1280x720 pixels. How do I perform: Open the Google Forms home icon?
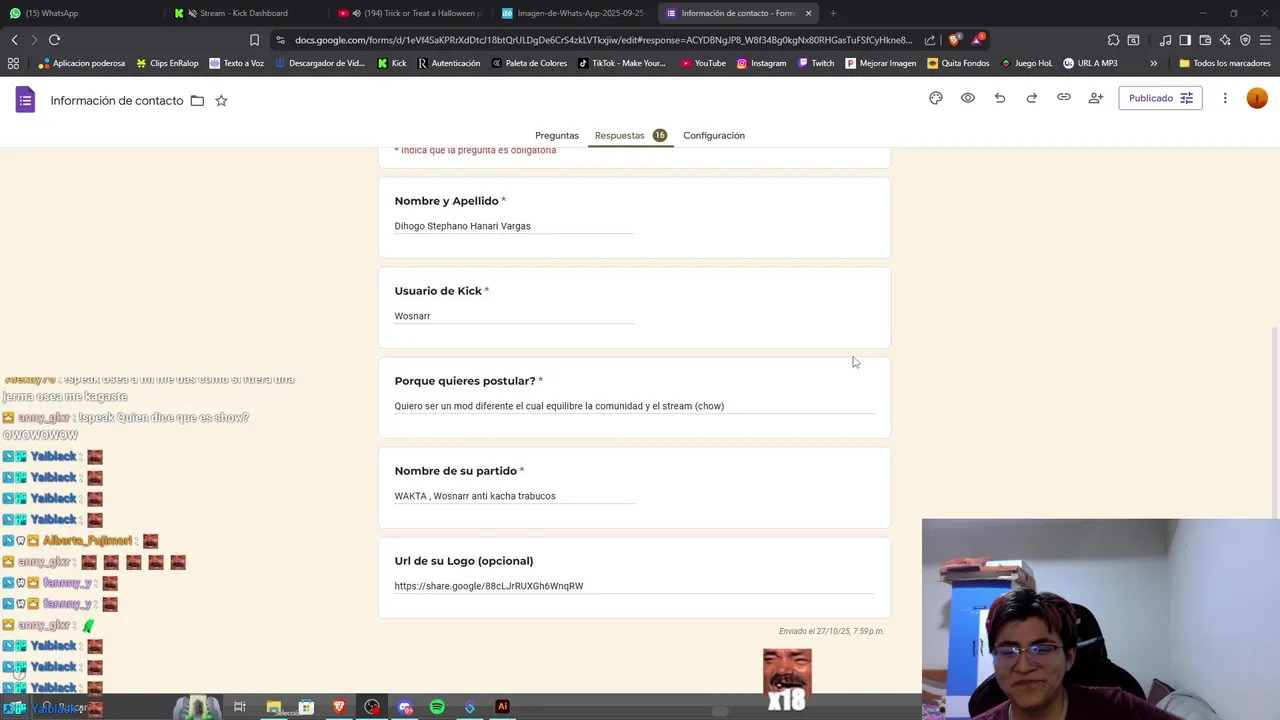(26, 100)
